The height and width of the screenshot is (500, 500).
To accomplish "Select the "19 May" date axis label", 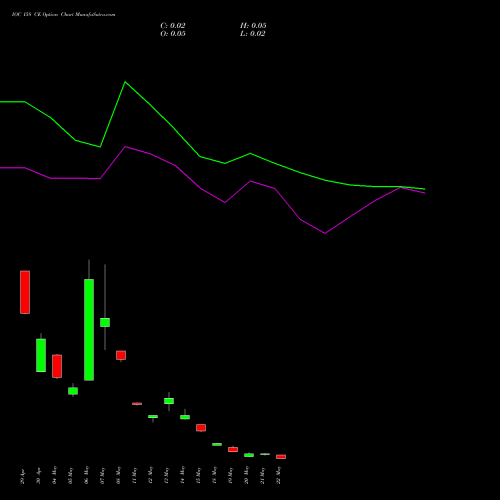I will pyautogui.click(x=231, y=475).
